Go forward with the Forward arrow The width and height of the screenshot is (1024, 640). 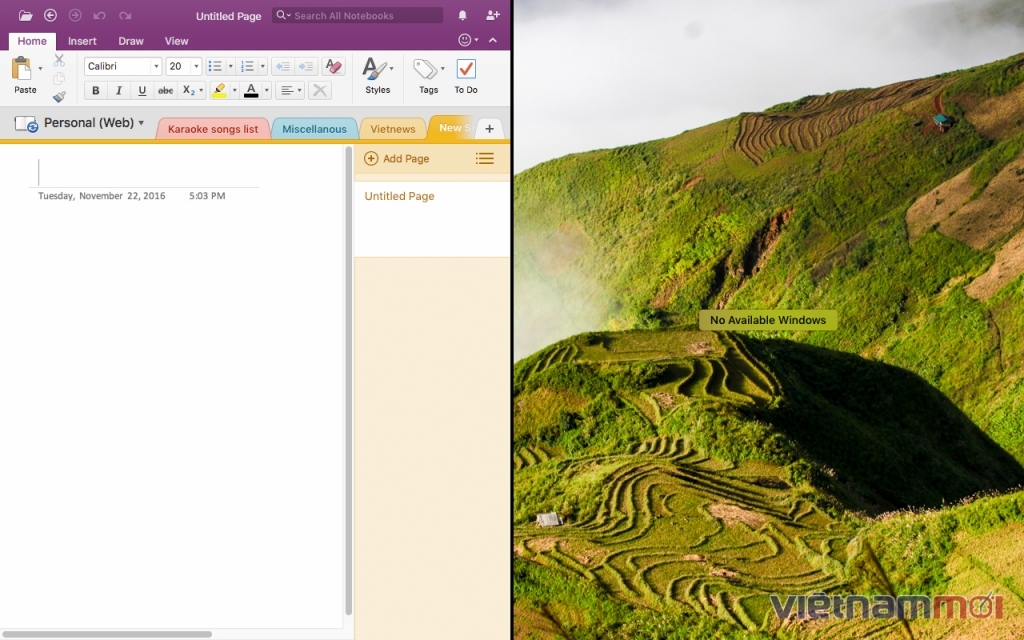pos(75,15)
